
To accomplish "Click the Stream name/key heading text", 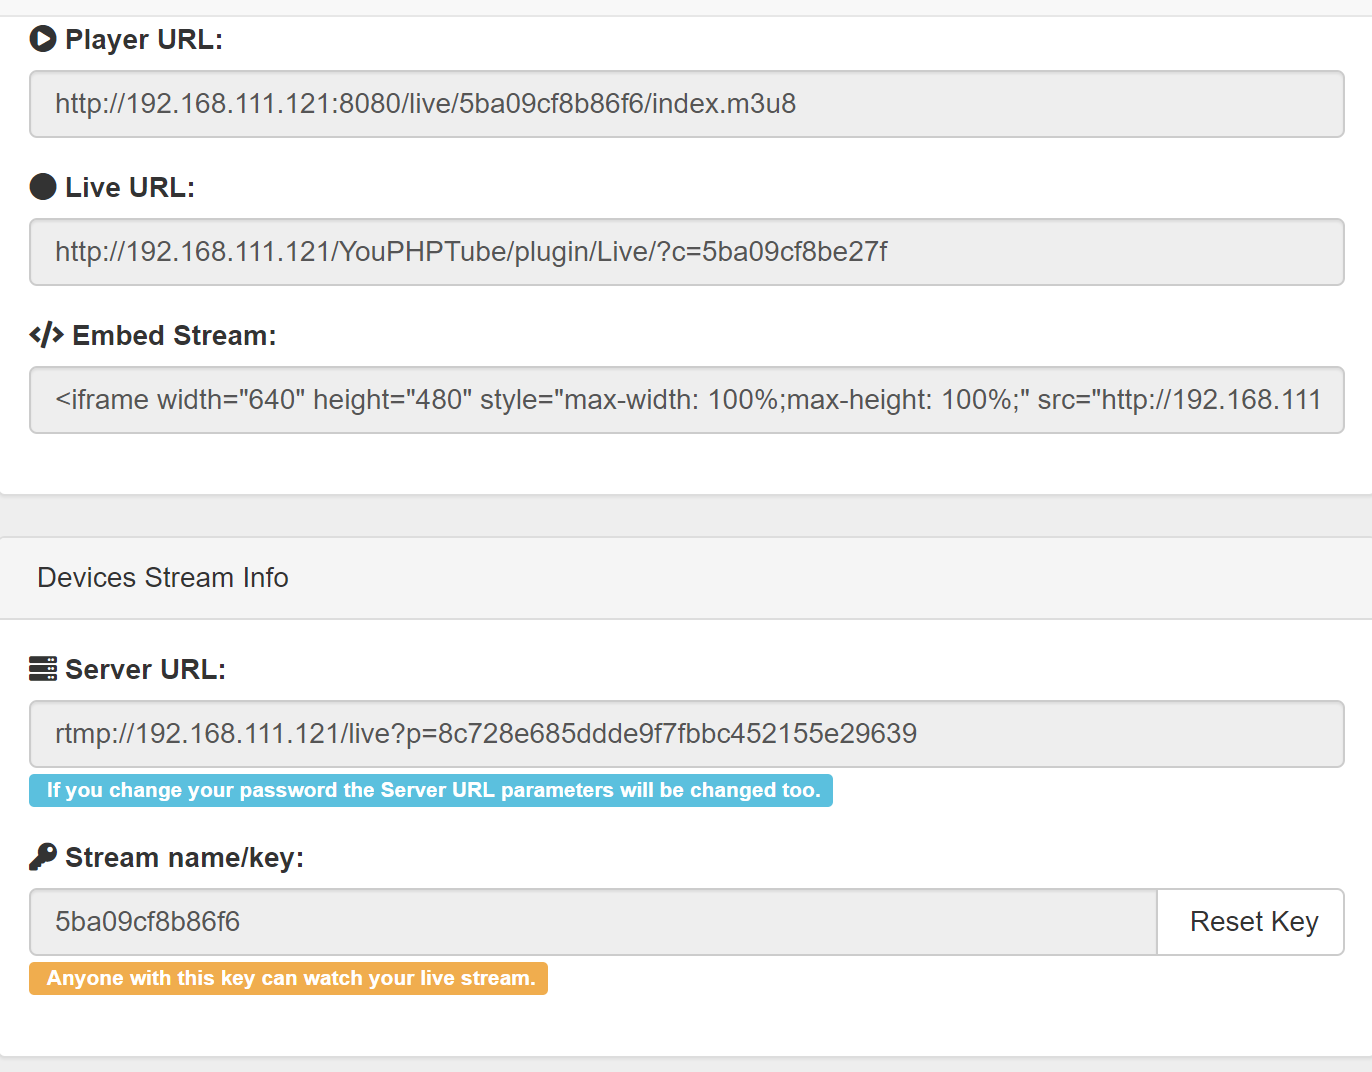I will coord(185,856).
